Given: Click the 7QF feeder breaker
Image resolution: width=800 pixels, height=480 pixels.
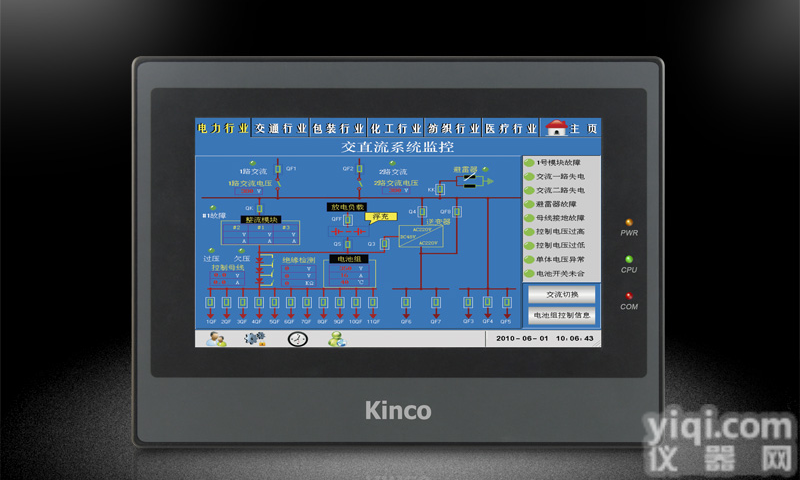Looking at the screenshot, I should point(307,302).
